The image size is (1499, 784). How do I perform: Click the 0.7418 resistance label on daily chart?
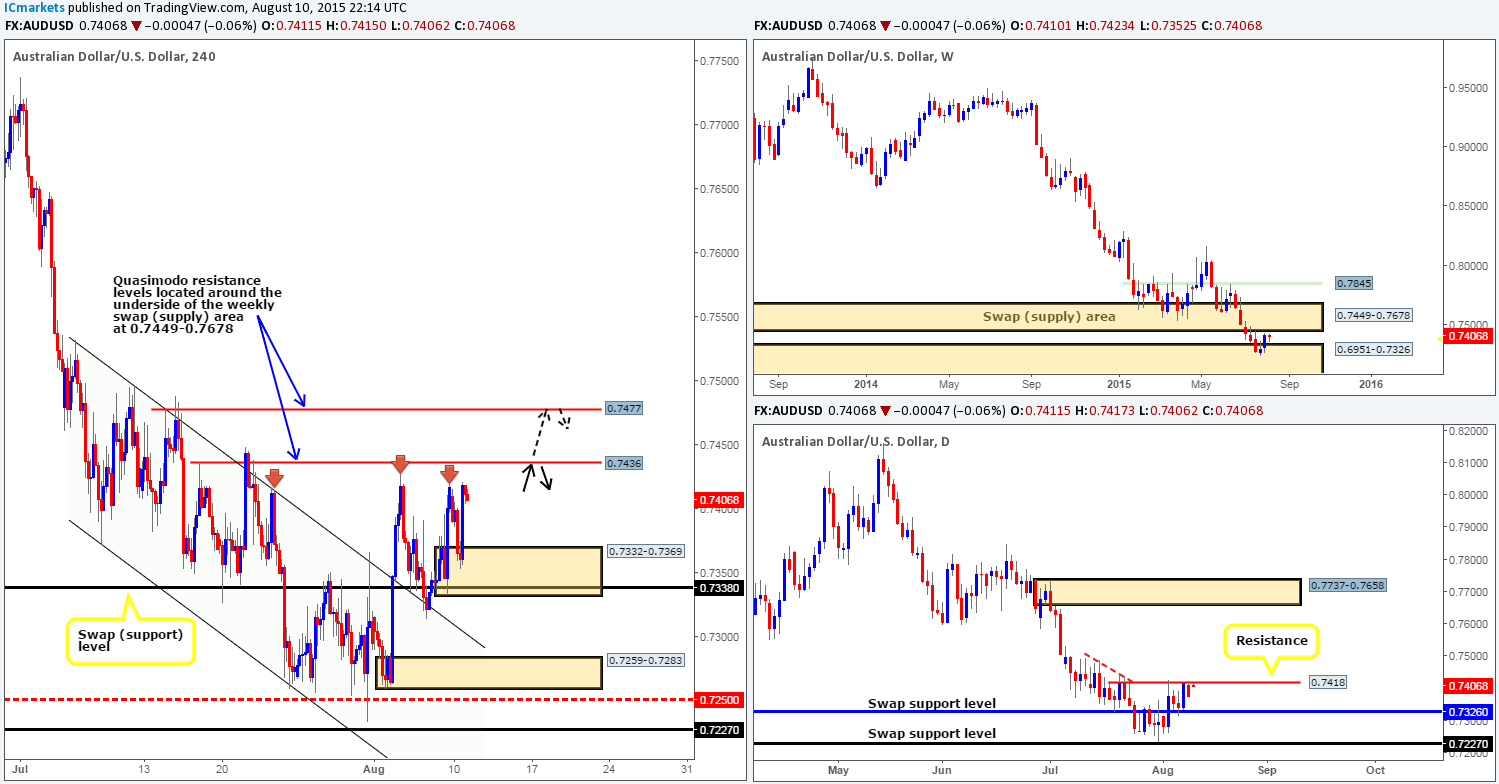1327,682
